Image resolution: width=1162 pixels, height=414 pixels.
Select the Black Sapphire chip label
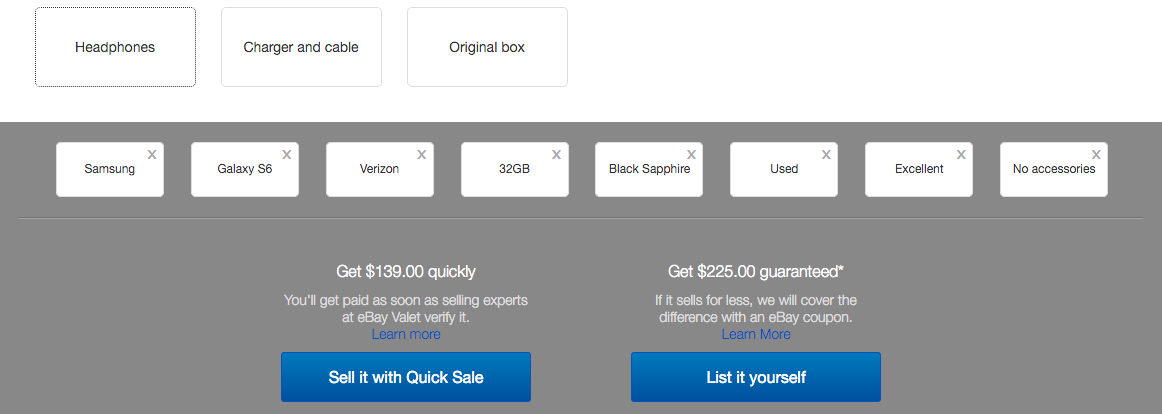pos(649,170)
